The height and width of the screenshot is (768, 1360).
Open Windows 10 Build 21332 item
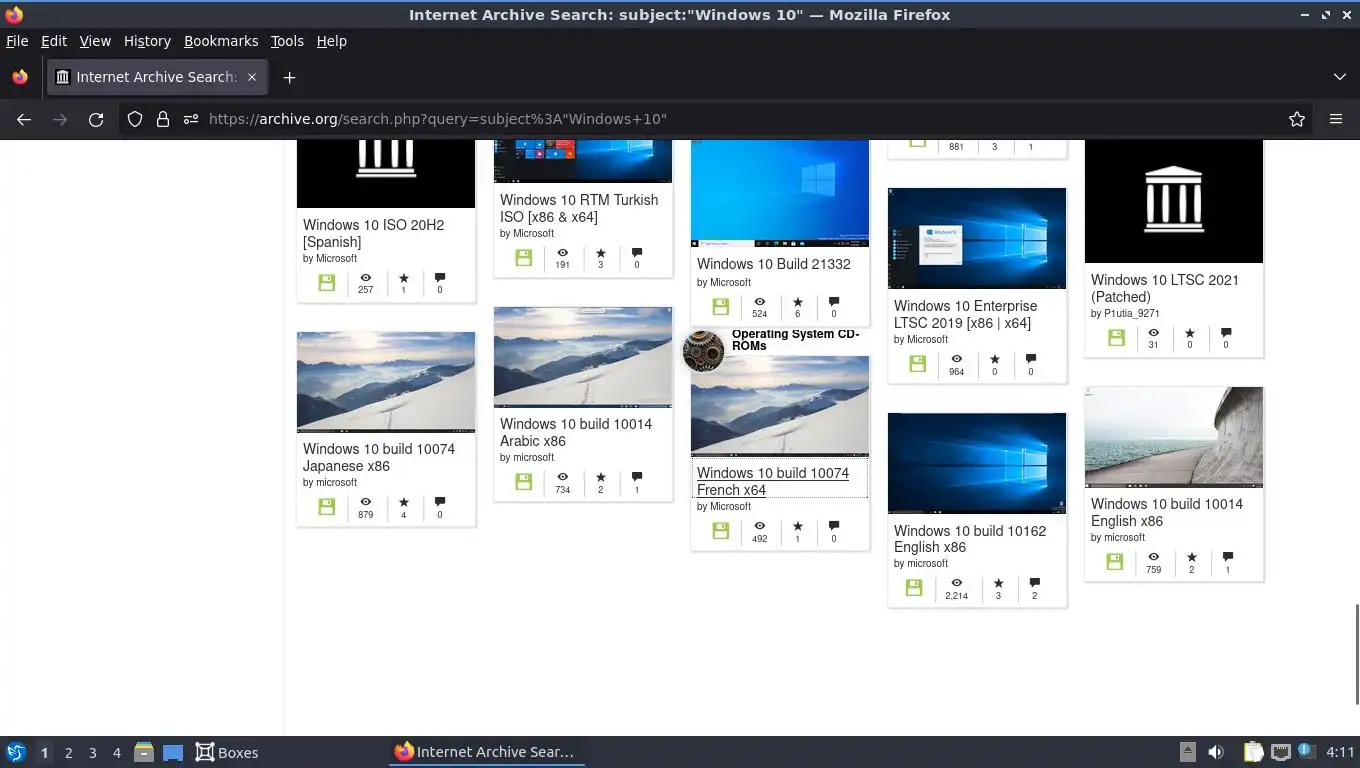[x=773, y=264]
